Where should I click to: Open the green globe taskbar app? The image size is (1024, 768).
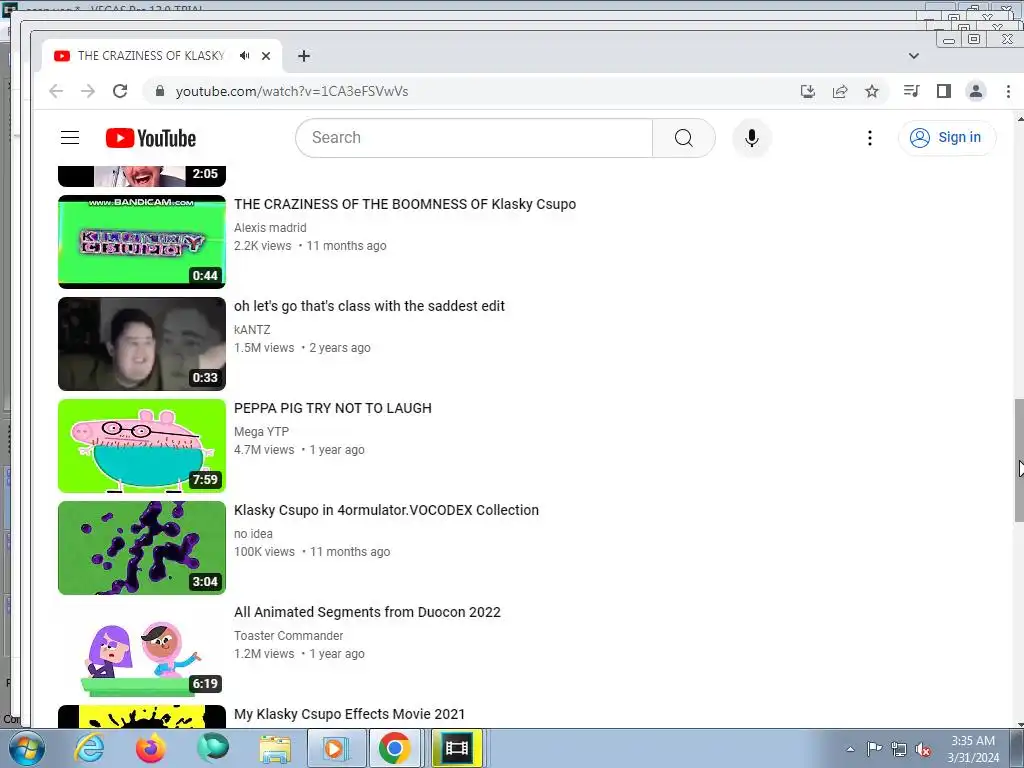tap(213, 748)
